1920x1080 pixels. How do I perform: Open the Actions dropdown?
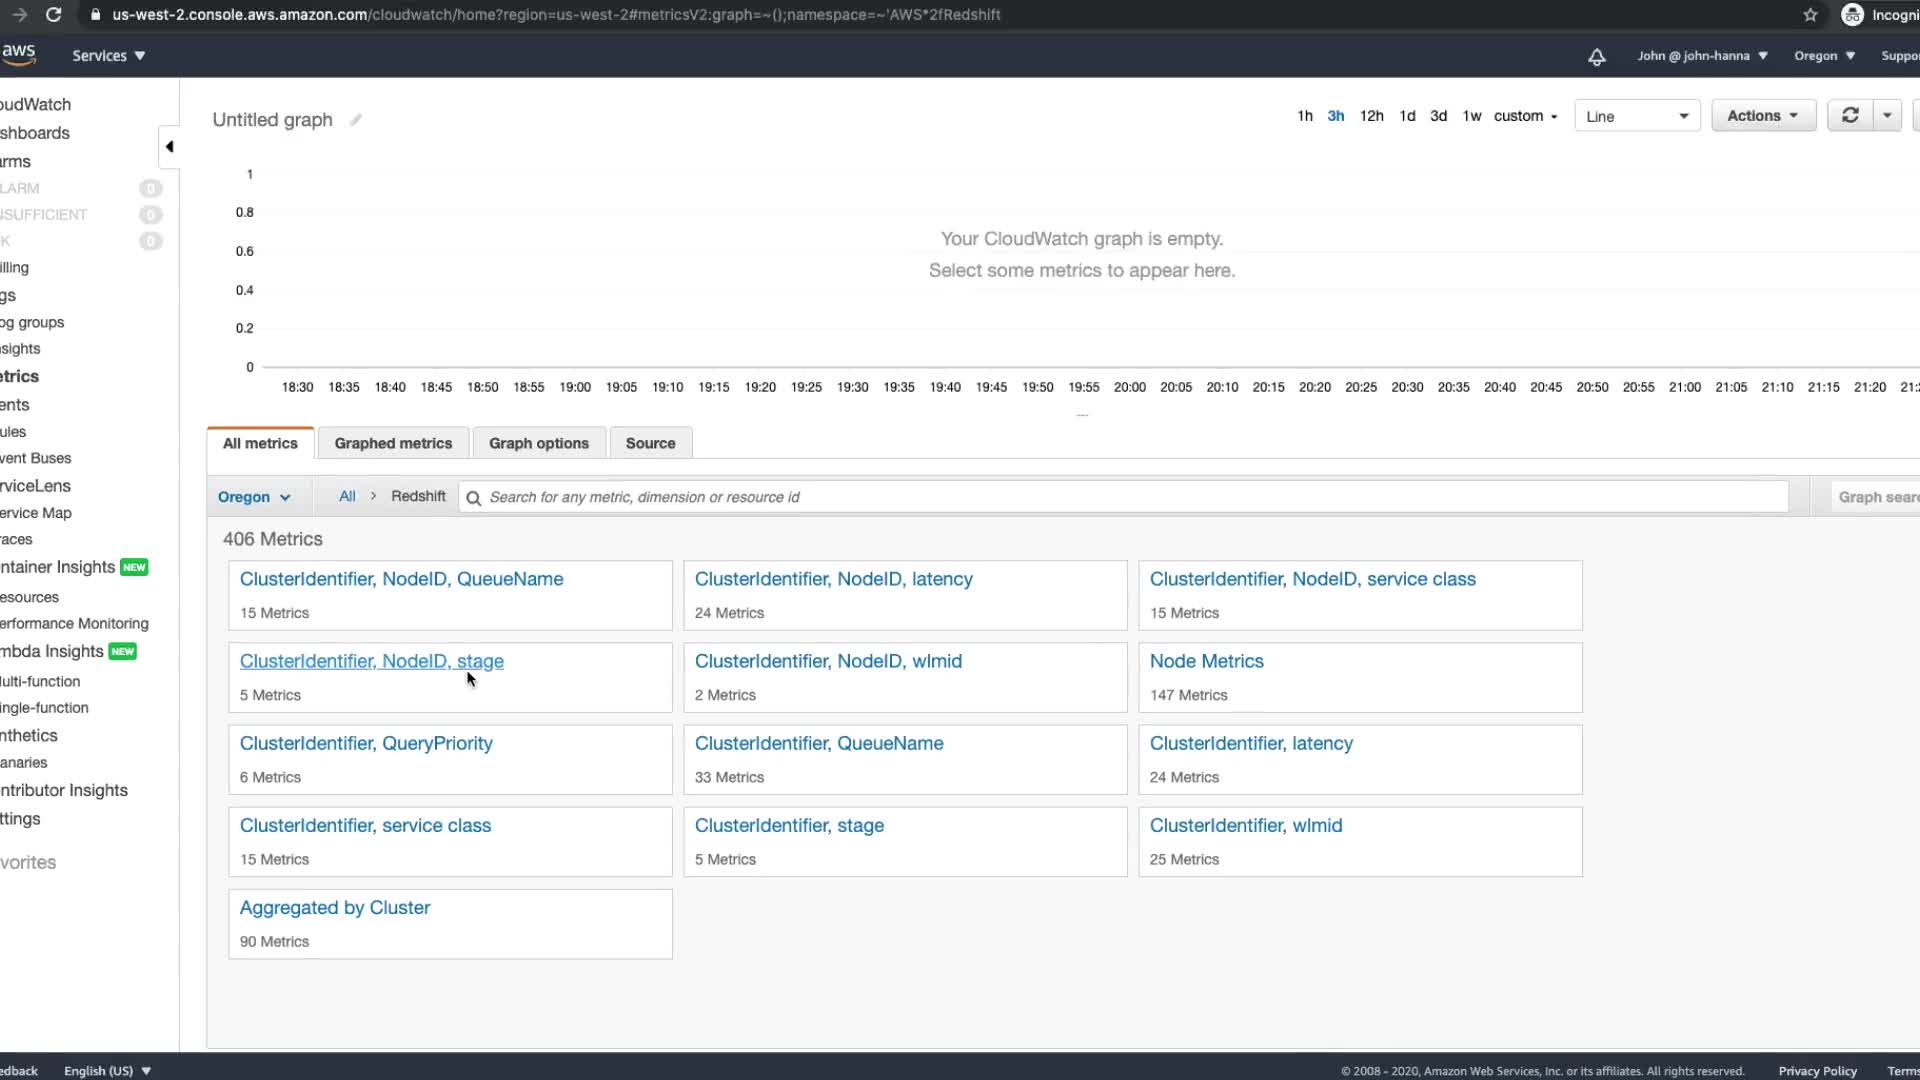[x=1762, y=116]
